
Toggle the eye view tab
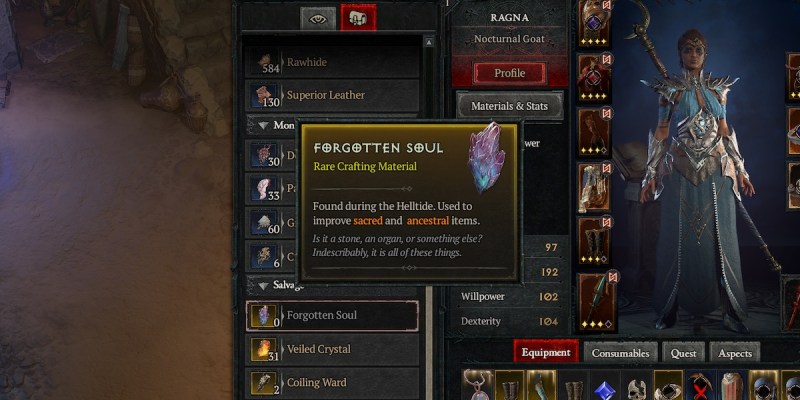[x=318, y=19]
